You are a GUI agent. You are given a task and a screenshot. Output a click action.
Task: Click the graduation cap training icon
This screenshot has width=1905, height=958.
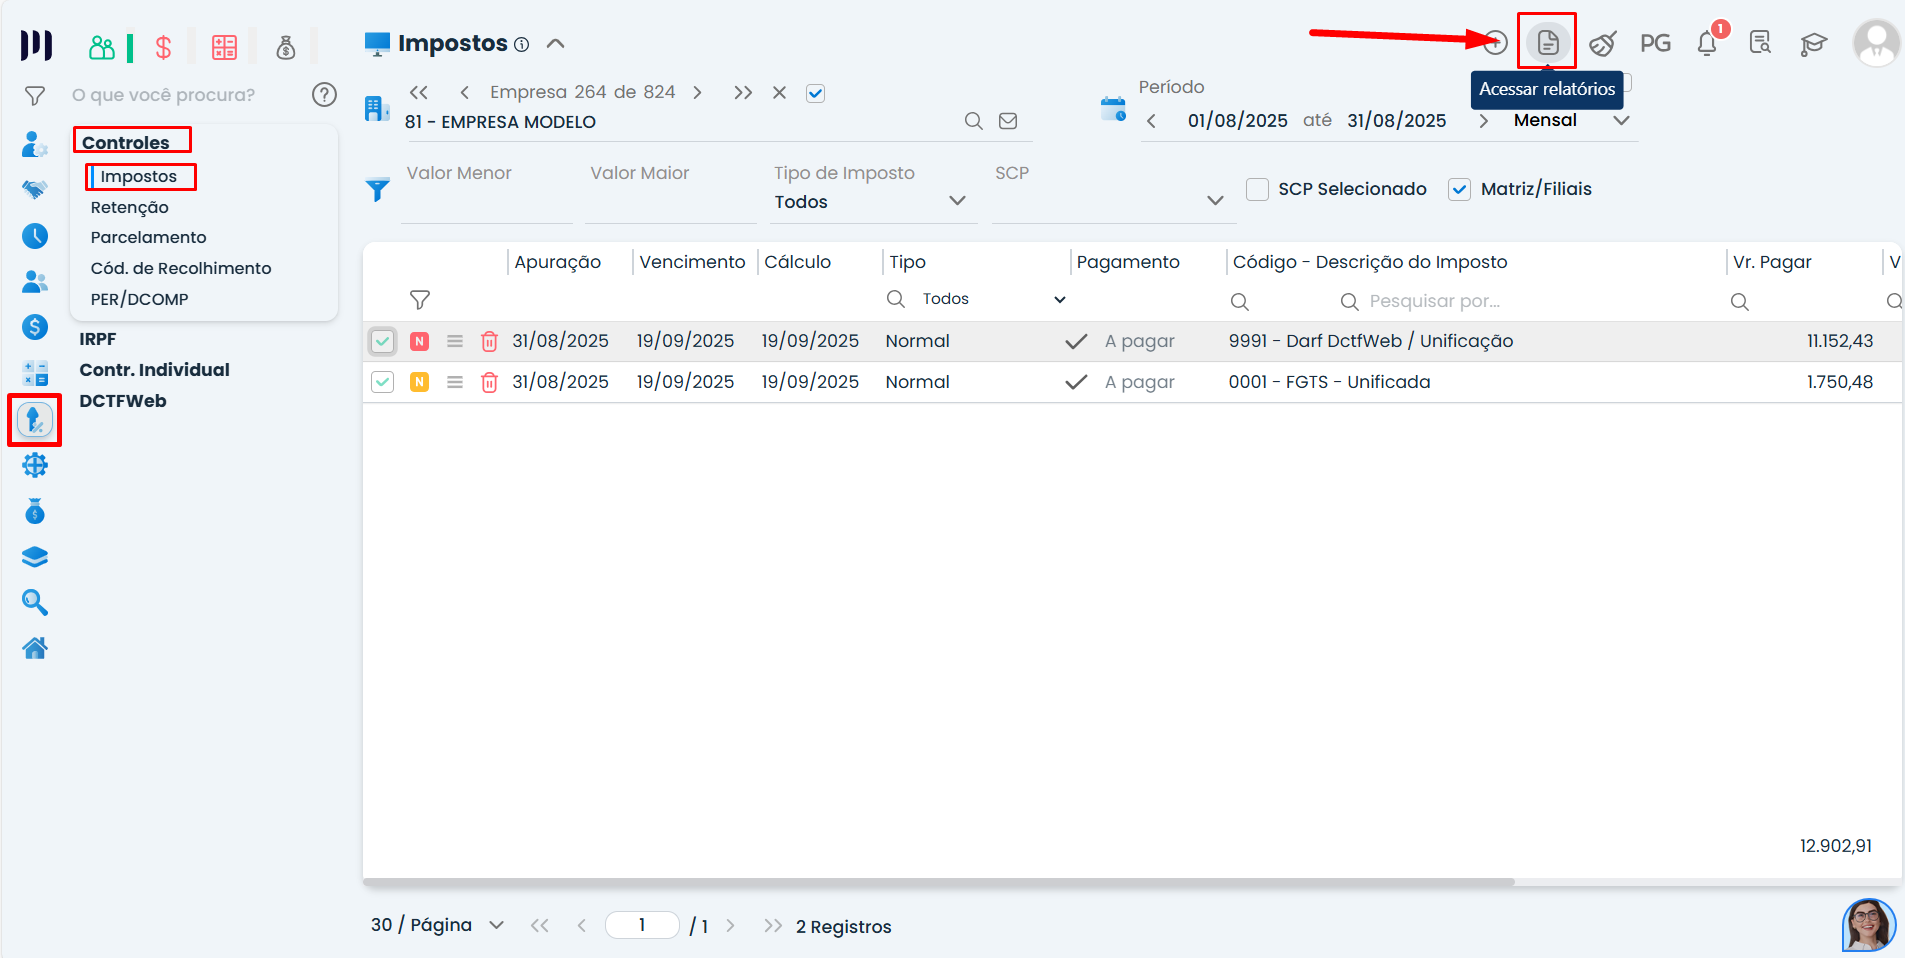[1813, 44]
